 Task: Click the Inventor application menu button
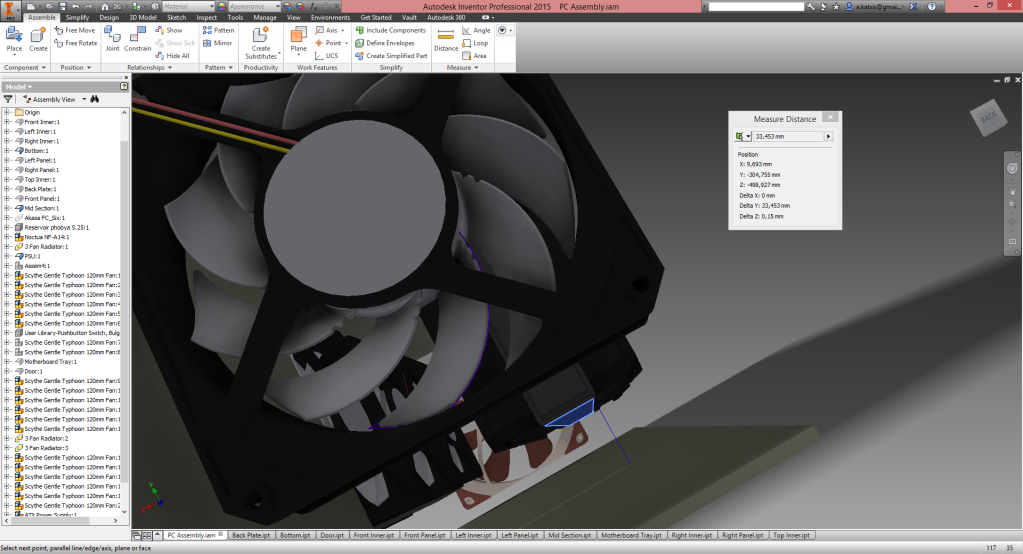(x=10, y=11)
